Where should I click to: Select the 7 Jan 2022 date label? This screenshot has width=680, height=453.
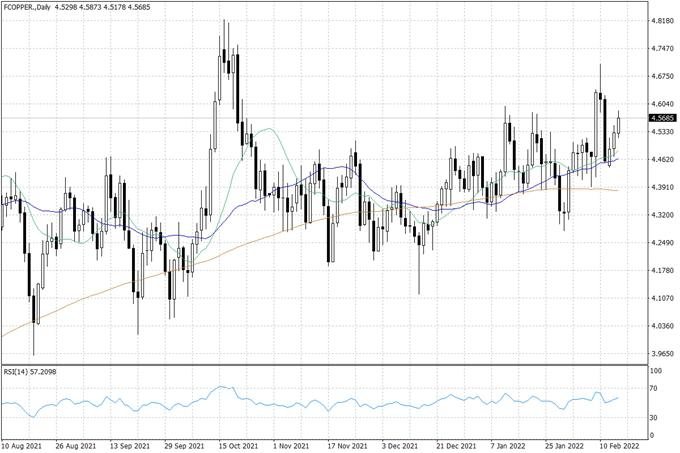pyautogui.click(x=509, y=445)
